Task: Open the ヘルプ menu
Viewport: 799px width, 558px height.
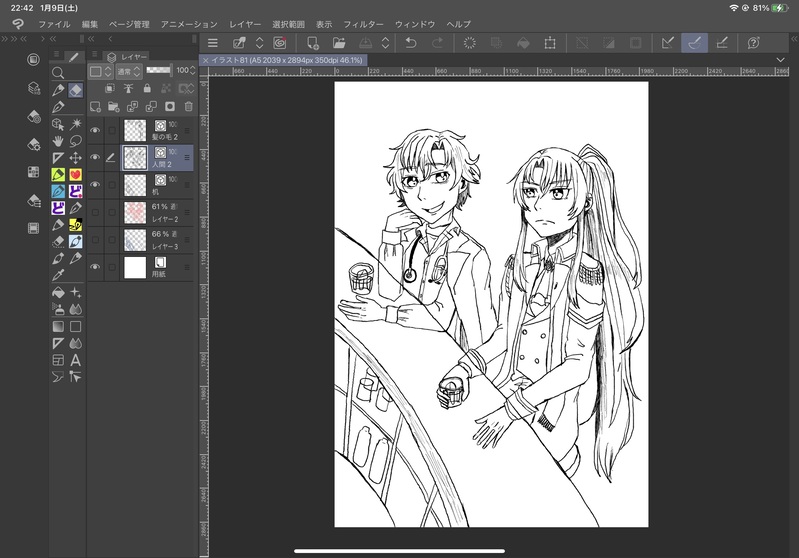Action: pyautogui.click(x=459, y=24)
